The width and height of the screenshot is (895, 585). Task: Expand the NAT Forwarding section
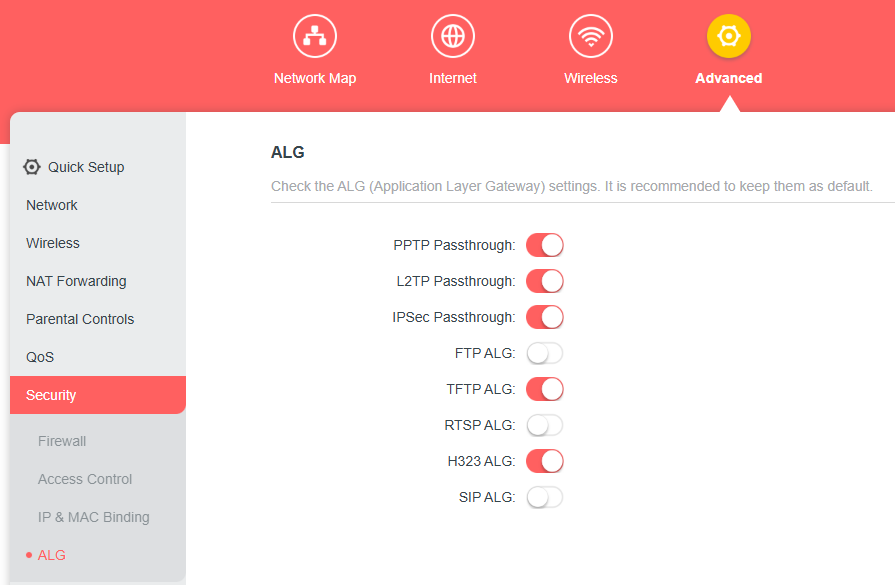[x=76, y=281]
